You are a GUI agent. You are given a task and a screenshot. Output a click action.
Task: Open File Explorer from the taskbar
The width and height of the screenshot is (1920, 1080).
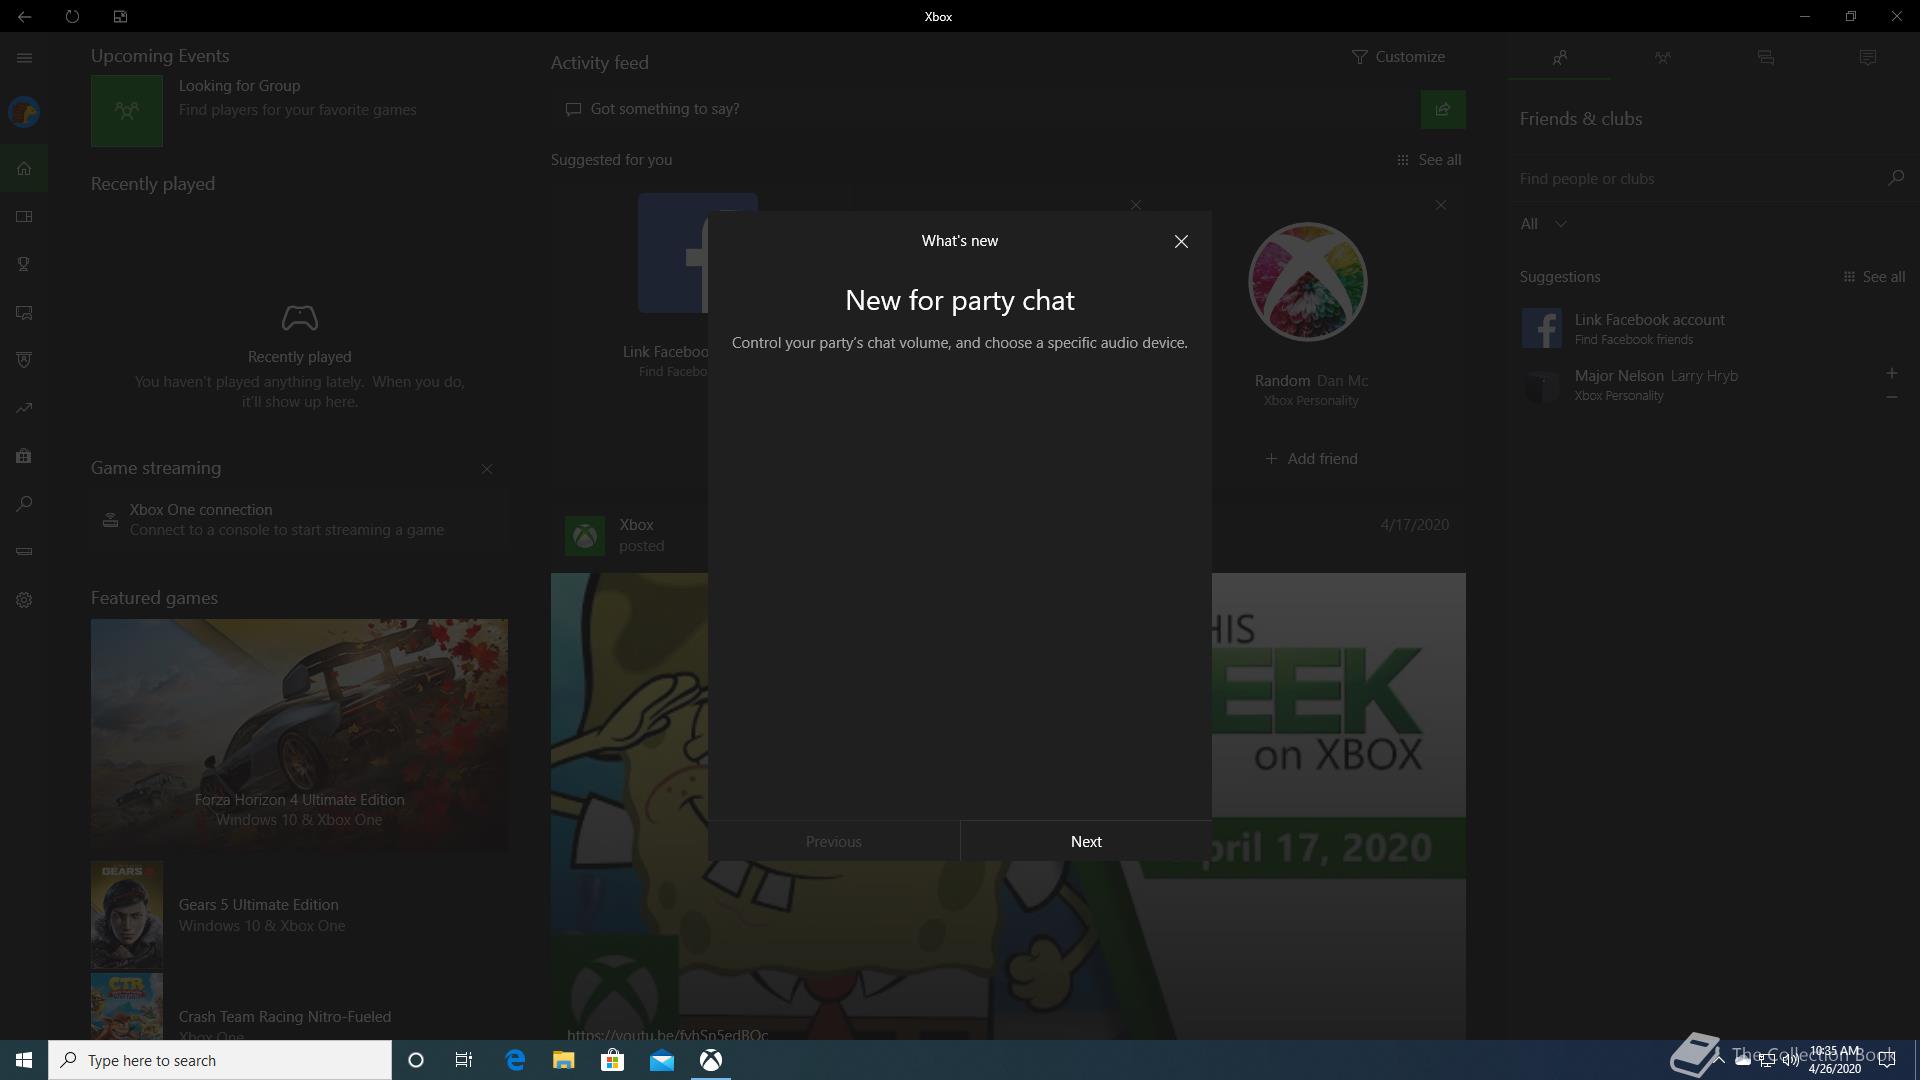click(564, 1060)
